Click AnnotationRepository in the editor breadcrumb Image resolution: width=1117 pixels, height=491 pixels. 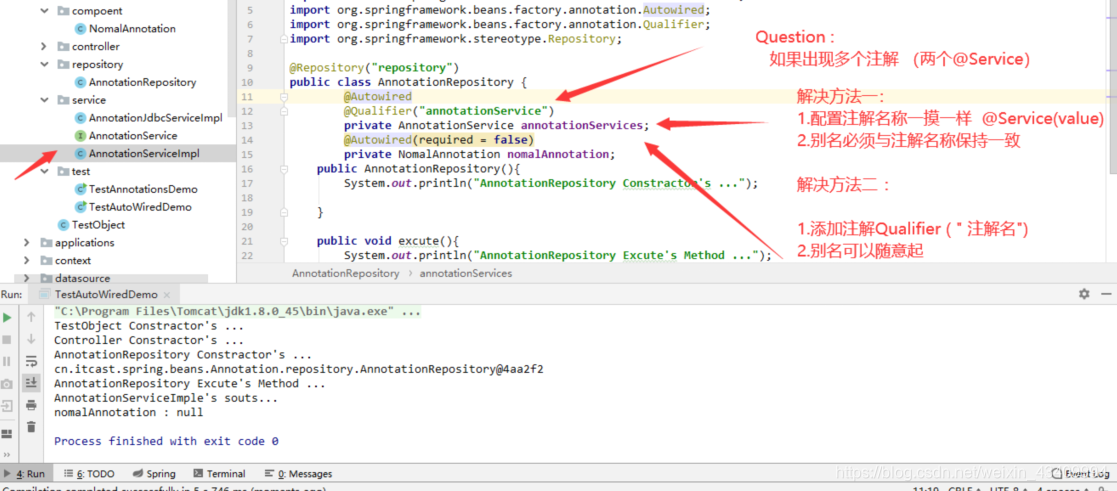(346, 273)
